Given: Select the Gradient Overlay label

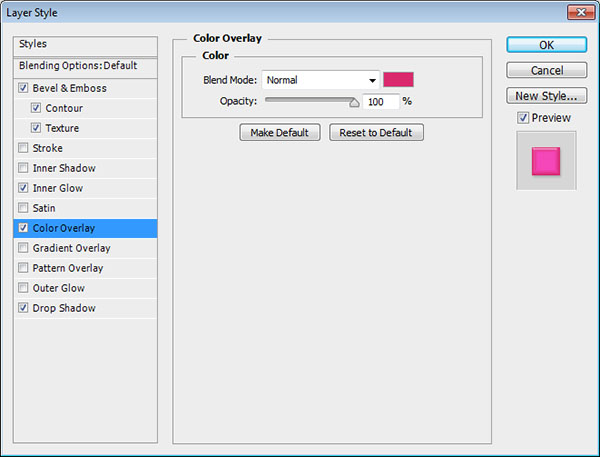Looking at the screenshot, I should (72, 248).
